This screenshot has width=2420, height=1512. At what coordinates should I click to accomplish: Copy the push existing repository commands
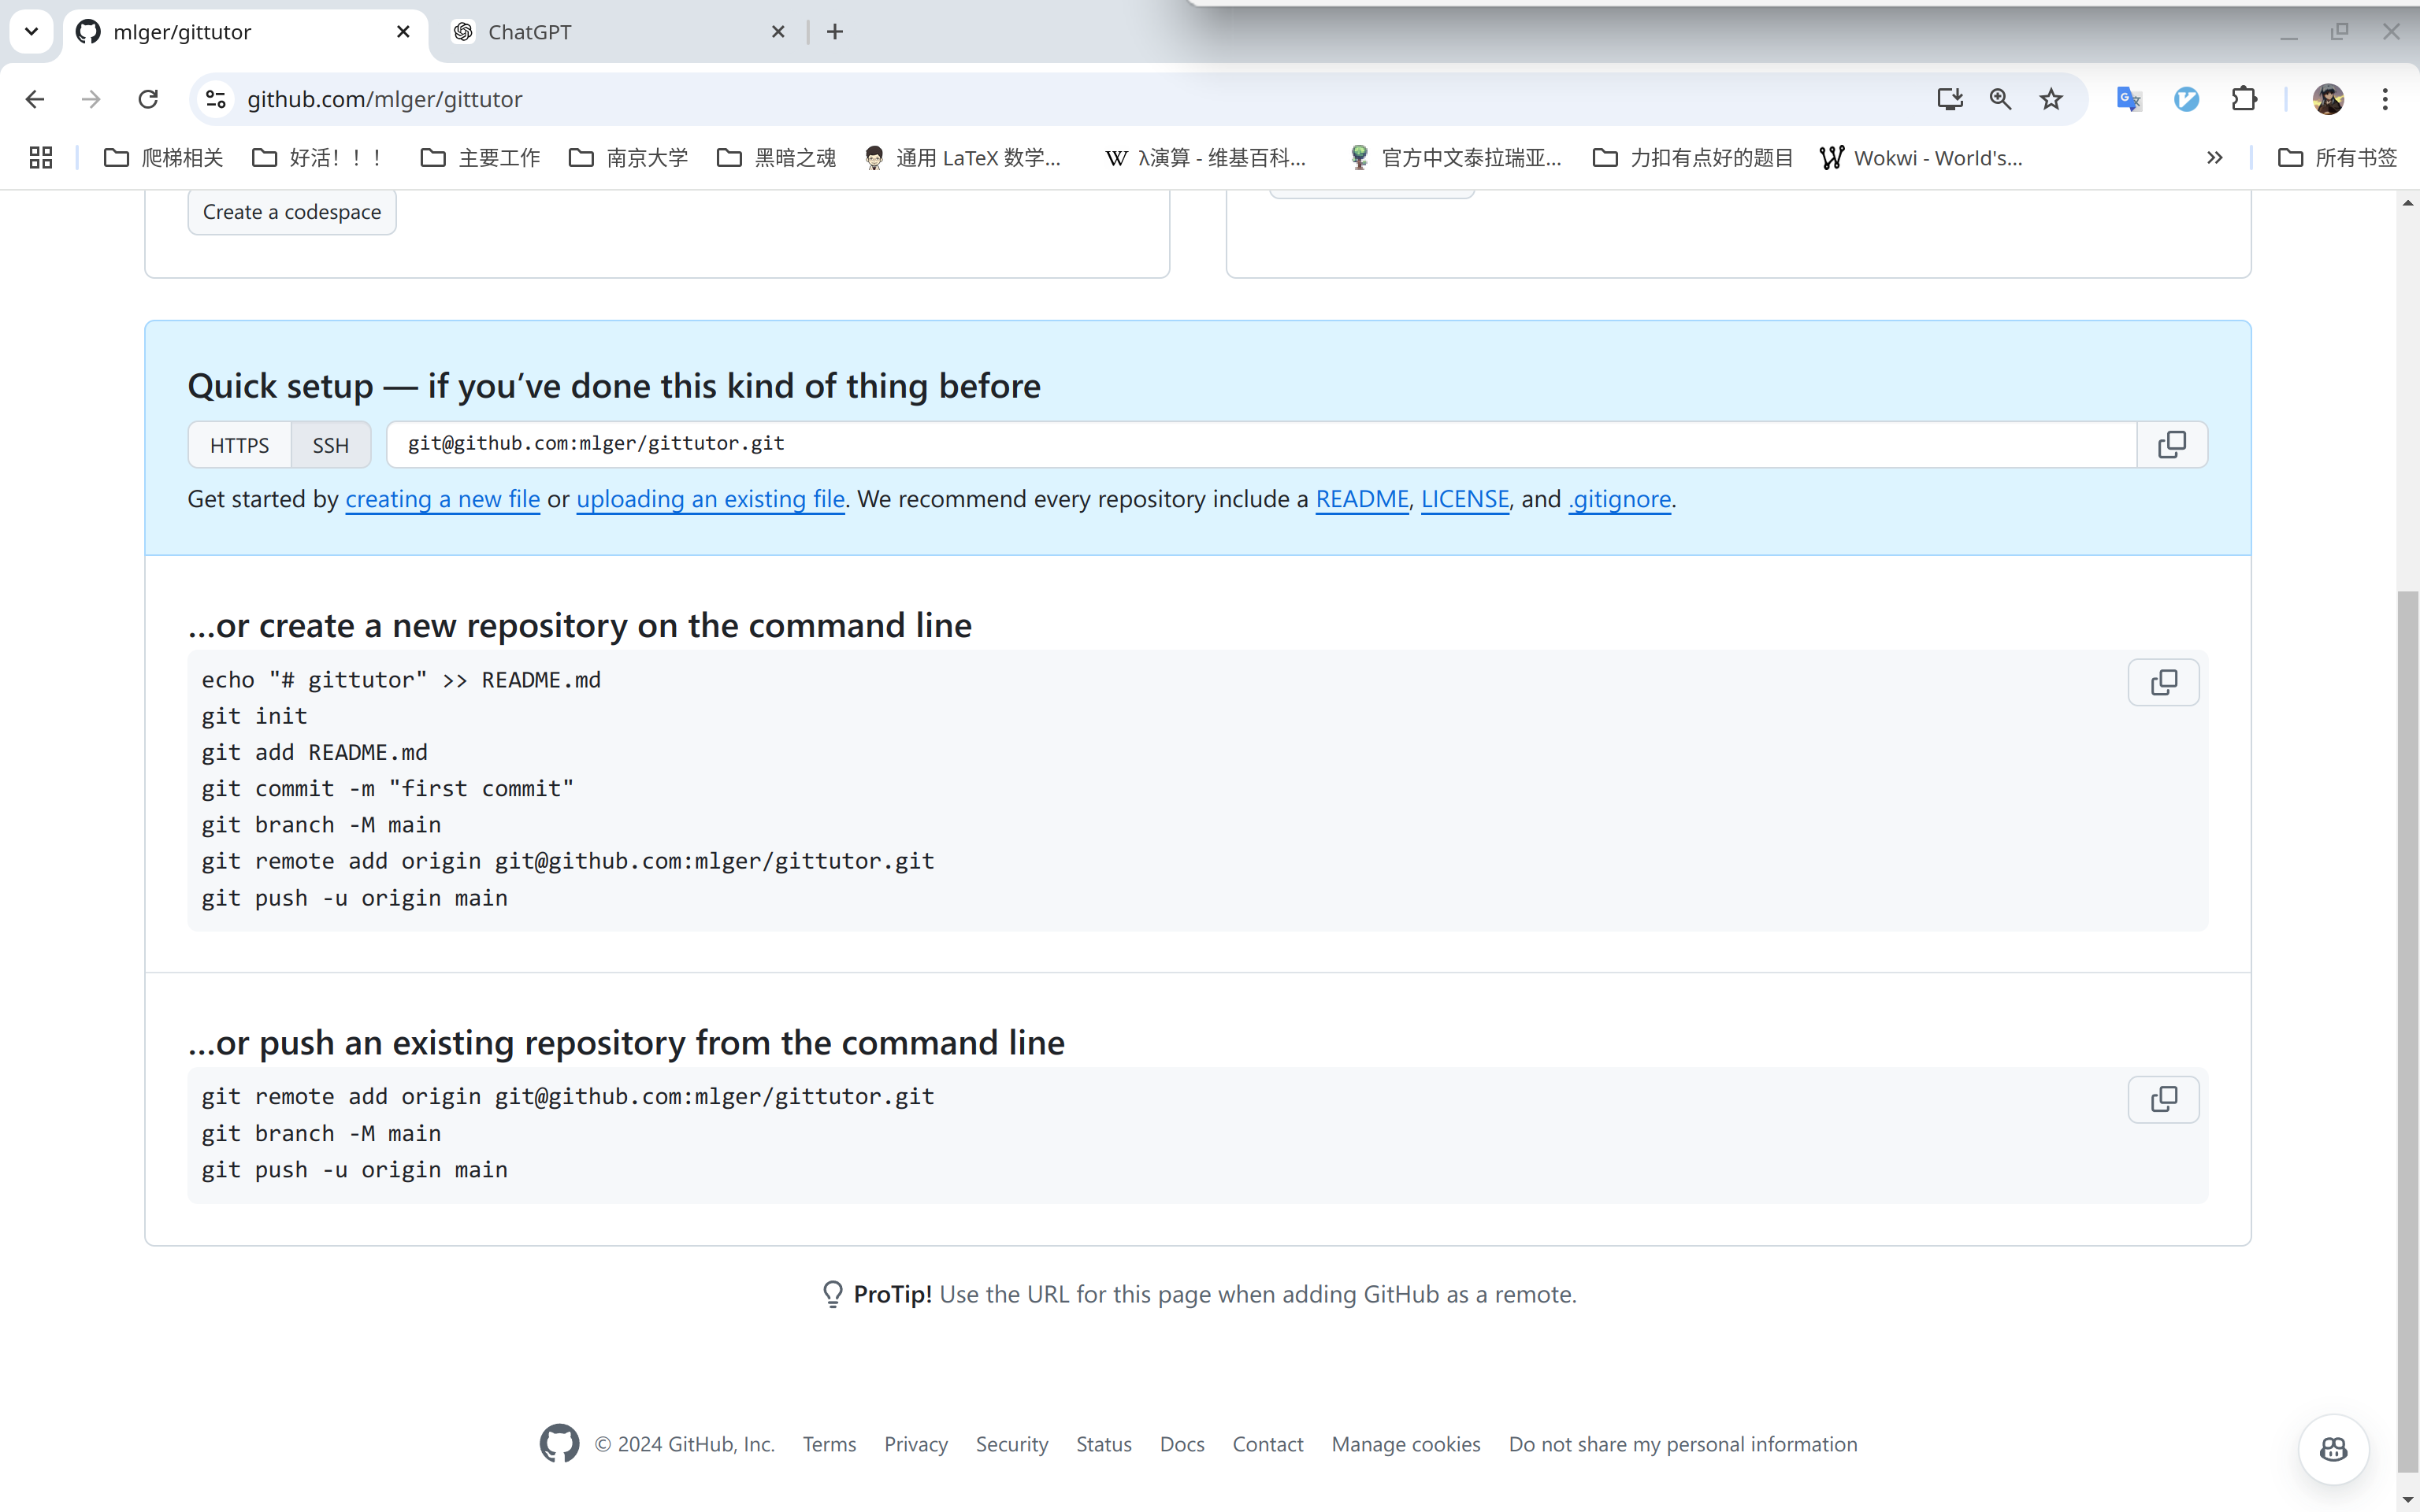click(x=2163, y=1099)
